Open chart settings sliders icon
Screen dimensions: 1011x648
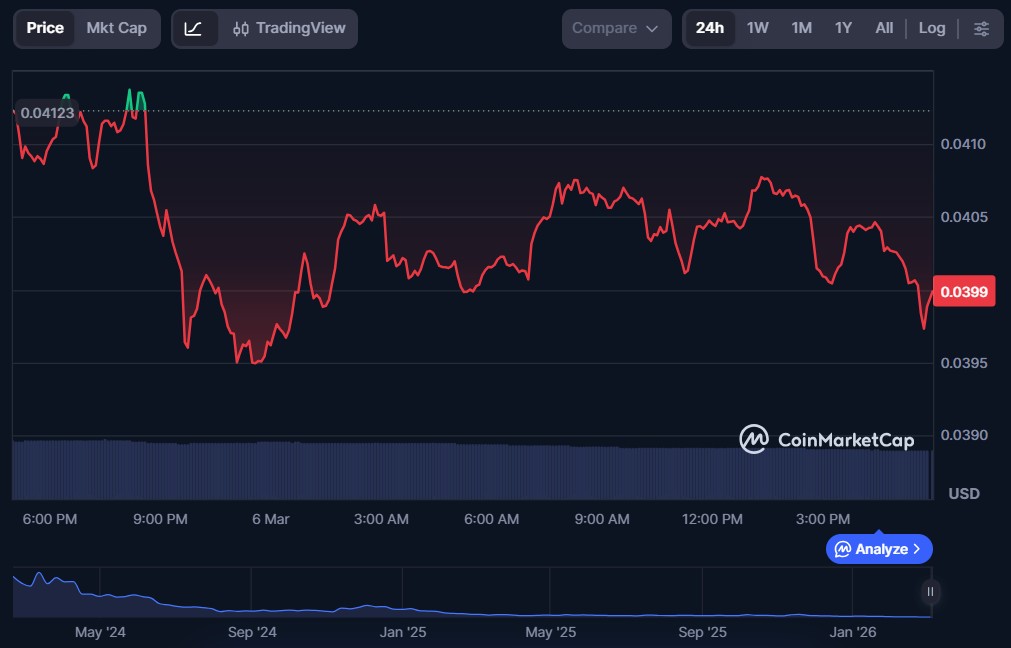[981, 29]
